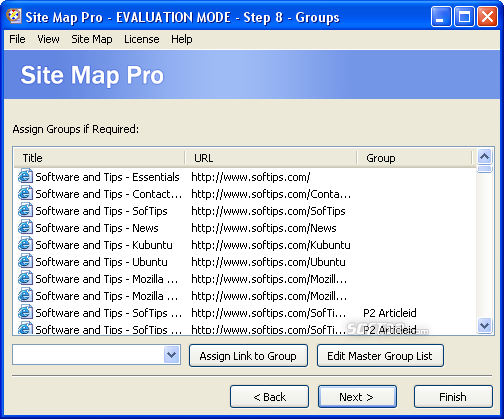Click the page icon beside Contact row
504x419 pixels.
point(25,193)
